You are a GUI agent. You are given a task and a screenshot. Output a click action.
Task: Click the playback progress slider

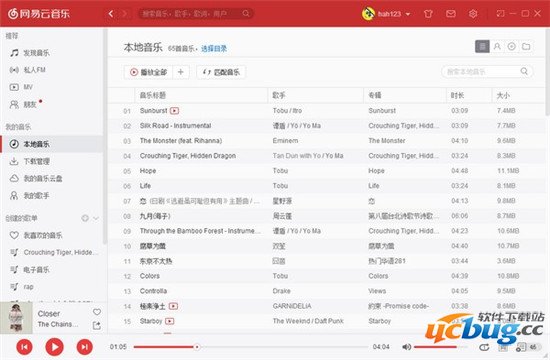[x=251, y=347]
